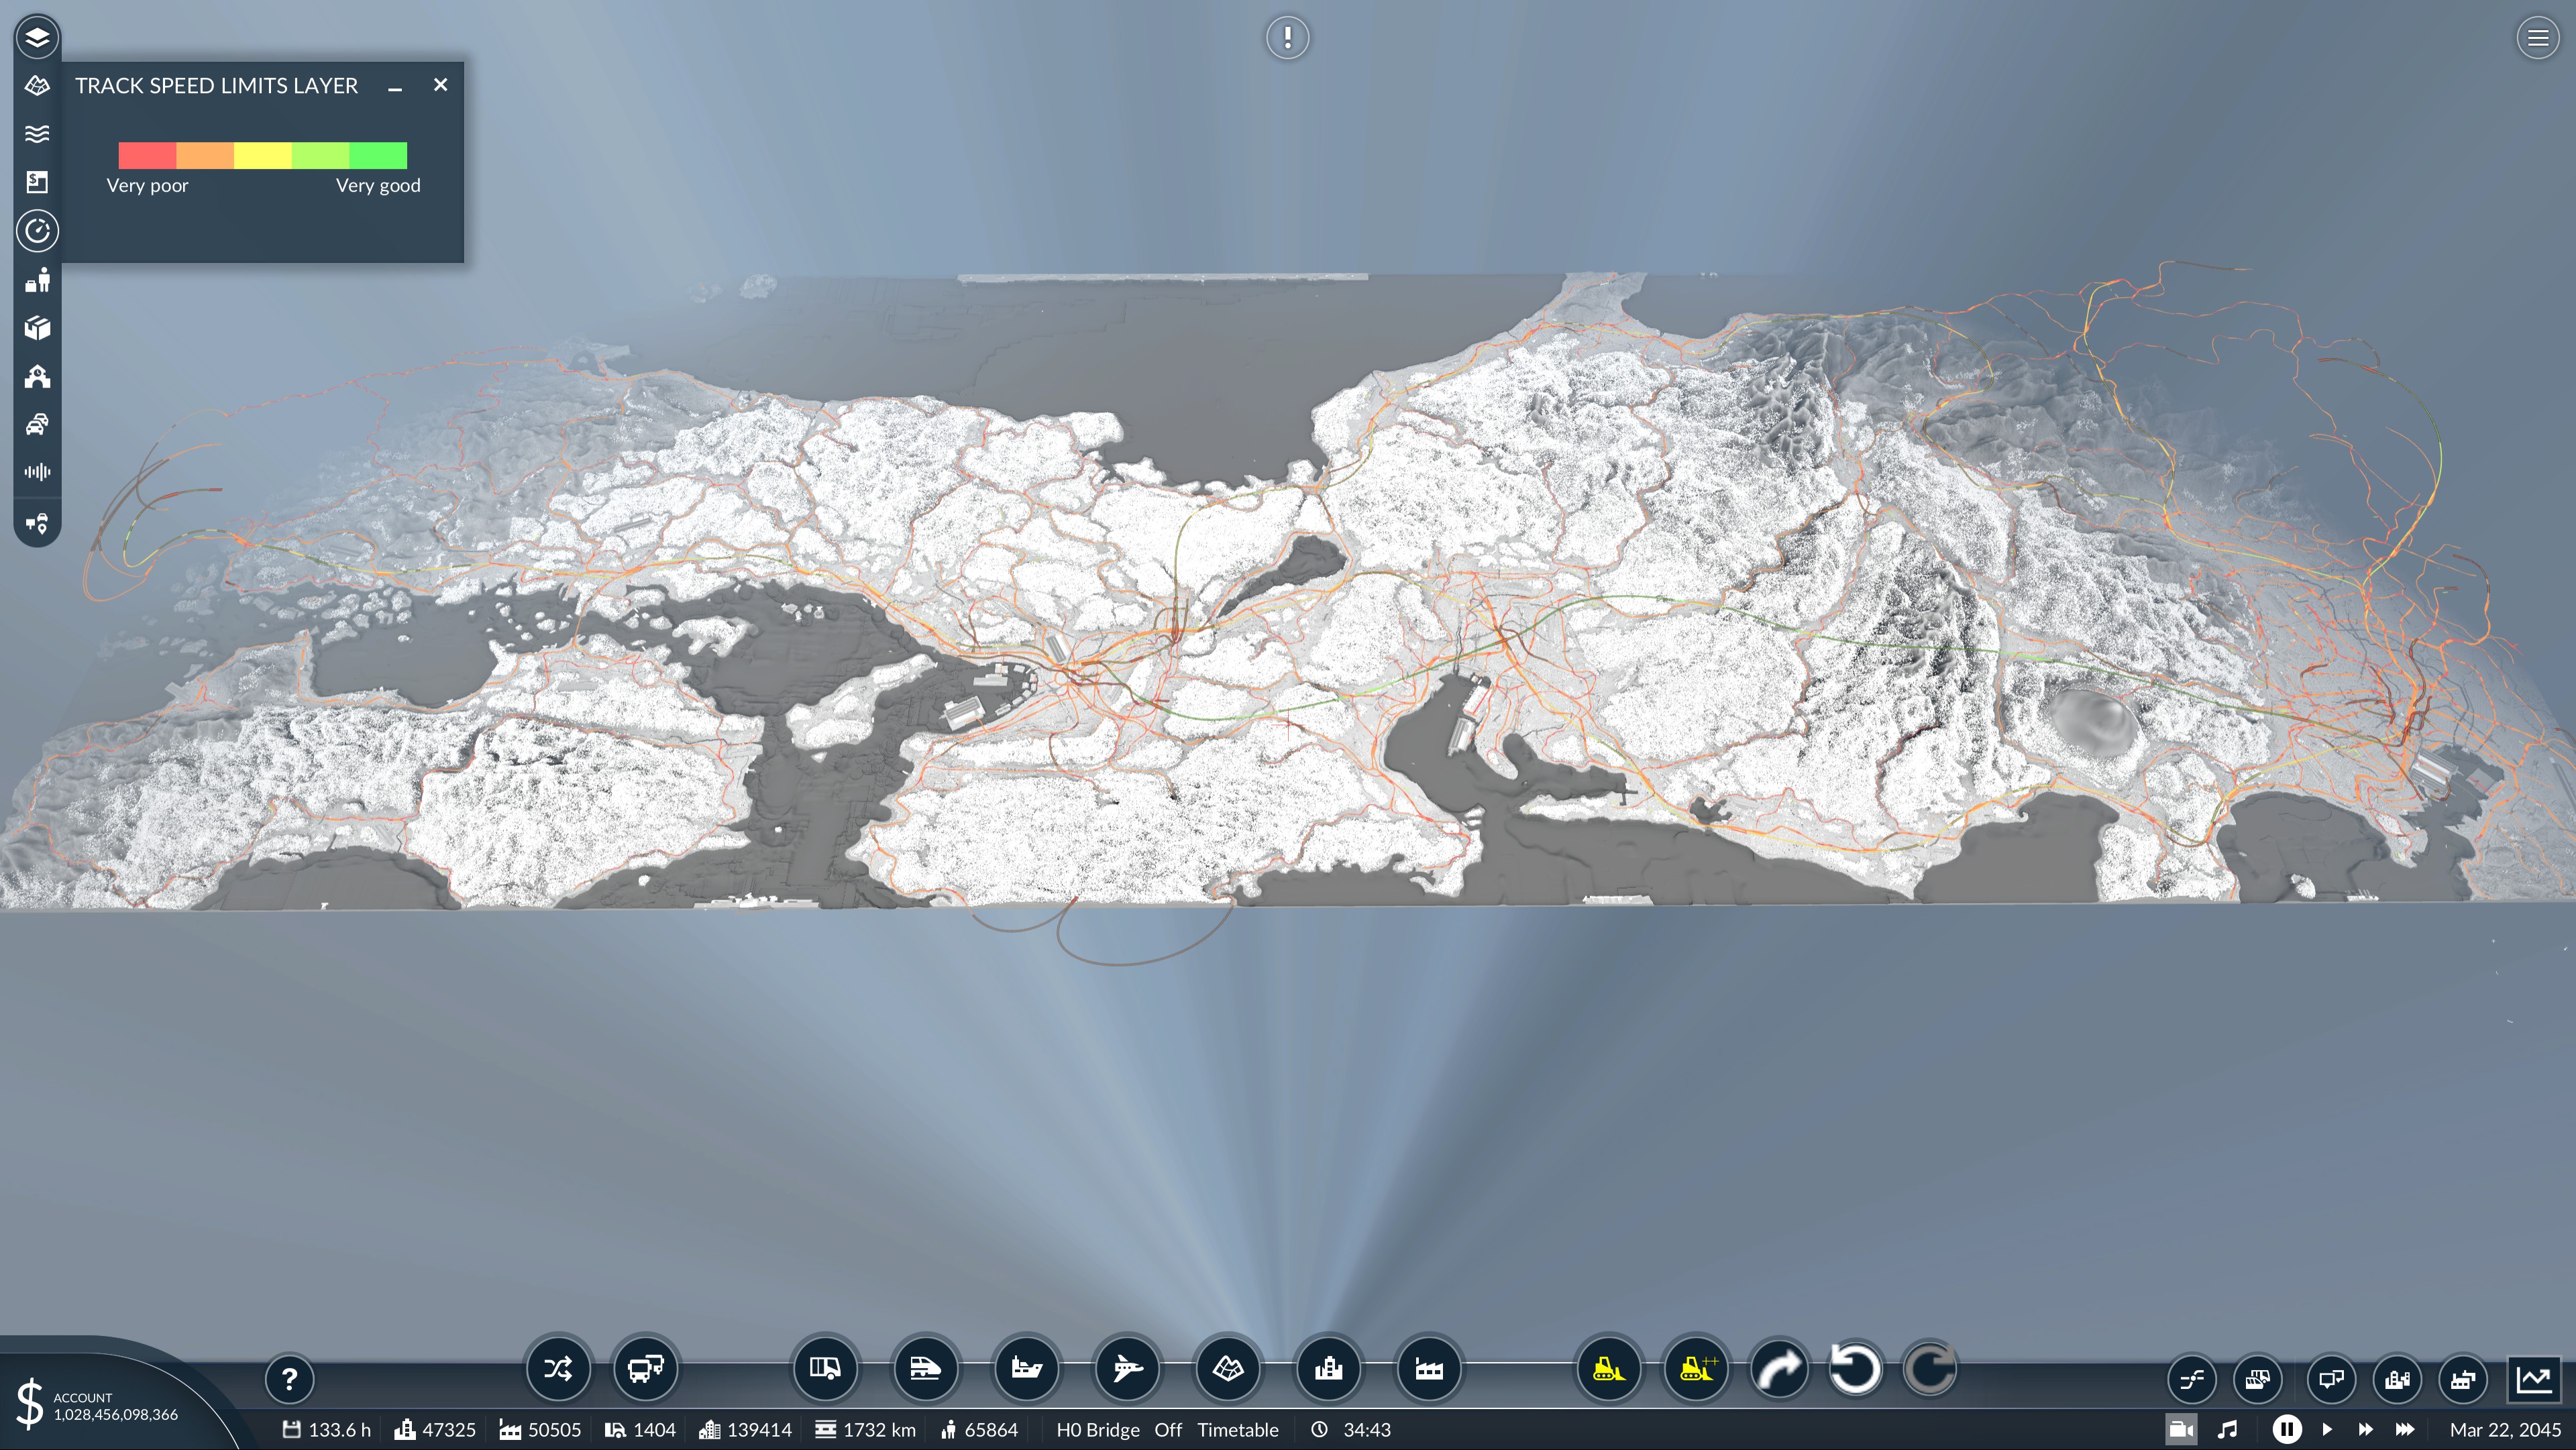Click the red Very poor legend swatch
This screenshot has height=1450, width=2576.
tap(147, 155)
